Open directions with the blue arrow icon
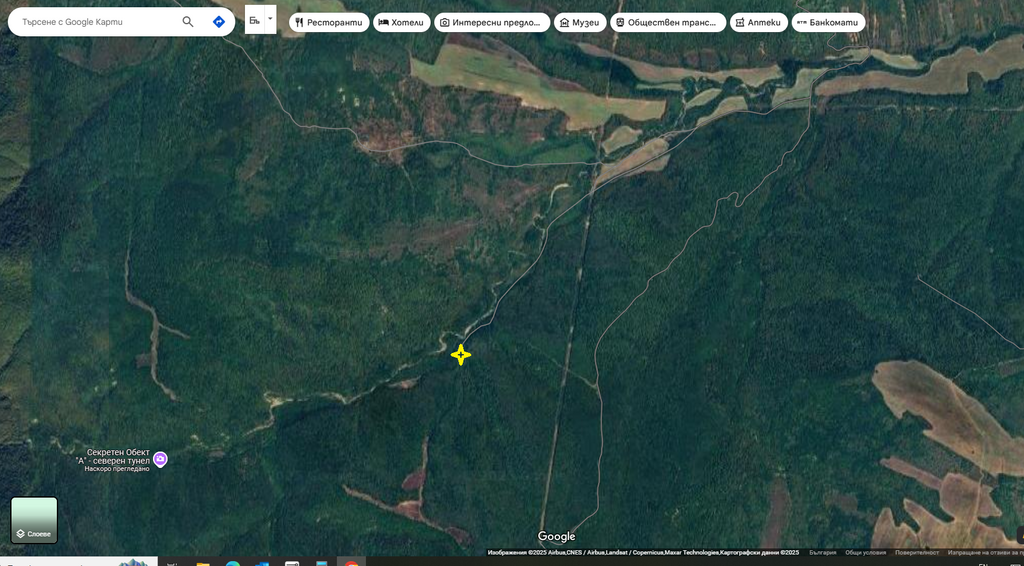Screen dimensions: 1024x566 point(218,21)
